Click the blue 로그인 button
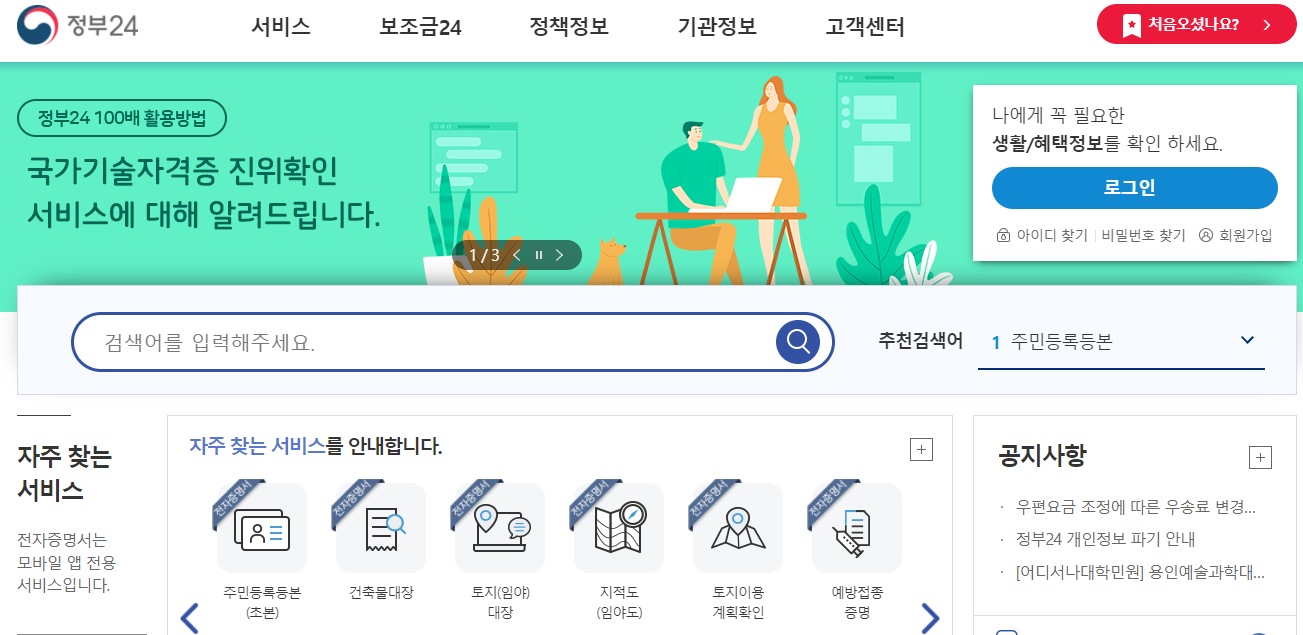The height and width of the screenshot is (635, 1303). 1135,188
